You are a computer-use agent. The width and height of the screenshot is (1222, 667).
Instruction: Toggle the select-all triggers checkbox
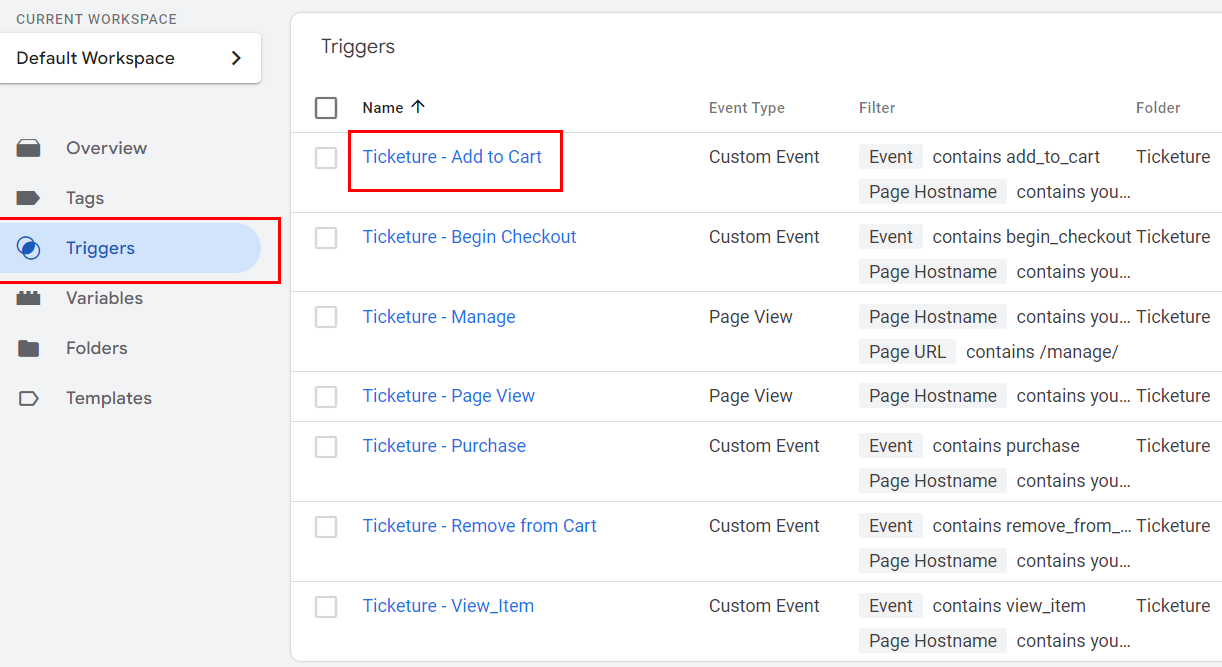tap(326, 108)
